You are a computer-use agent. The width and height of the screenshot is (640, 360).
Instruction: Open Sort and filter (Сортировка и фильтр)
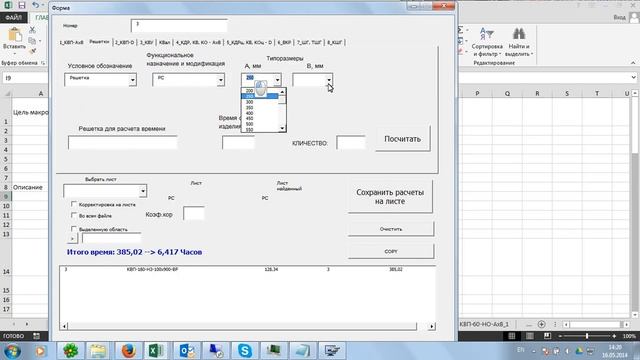pyautogui.click(x=487, y=42)
